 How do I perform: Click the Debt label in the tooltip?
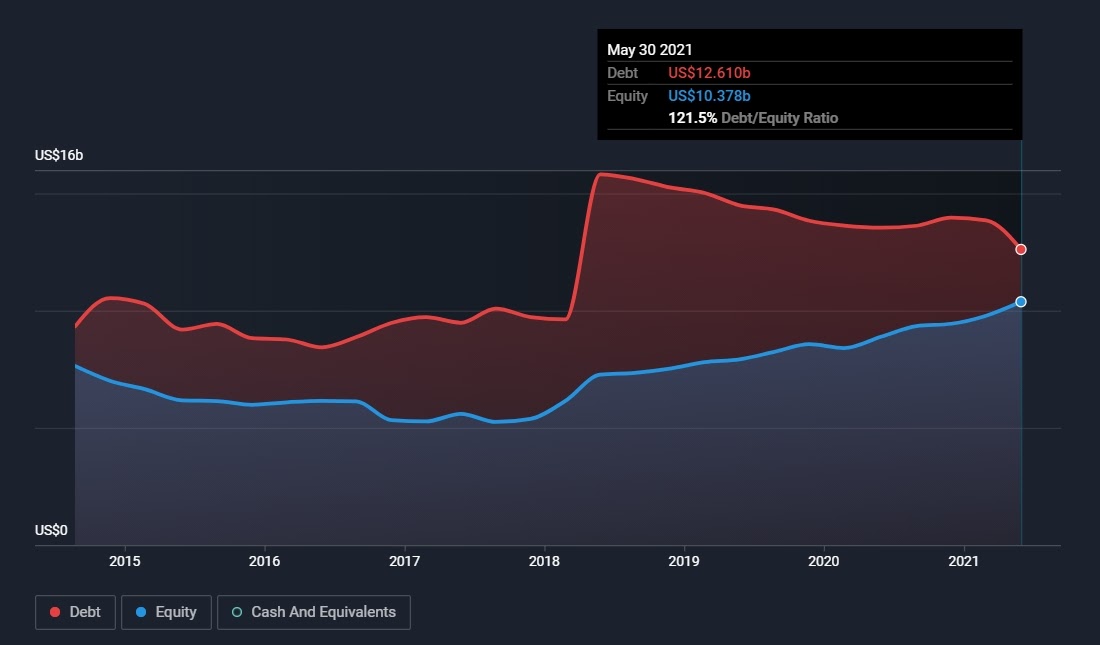pyautogui.click(x=622, y=73)
